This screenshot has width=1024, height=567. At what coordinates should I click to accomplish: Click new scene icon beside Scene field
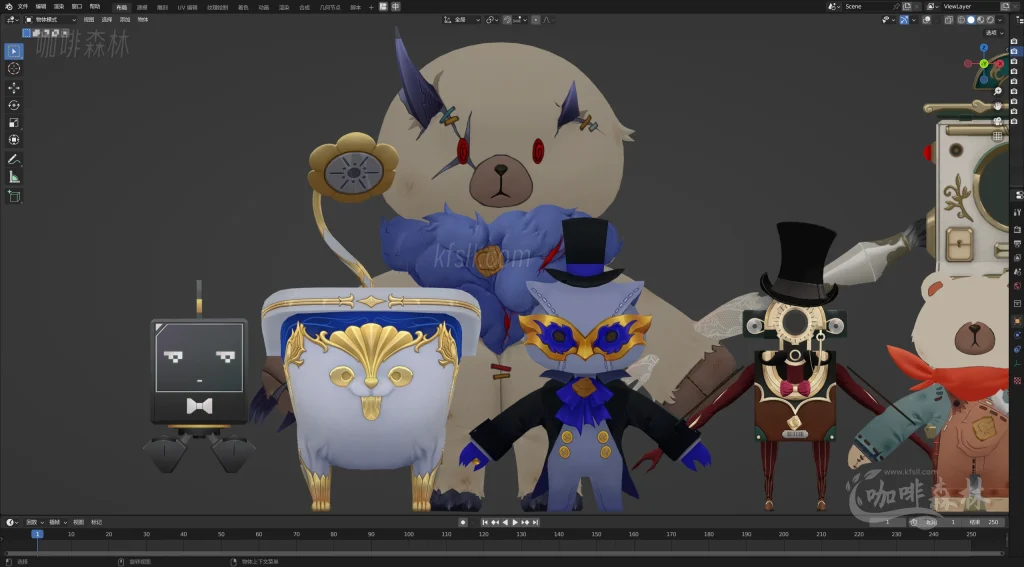[x=906, y=7]
